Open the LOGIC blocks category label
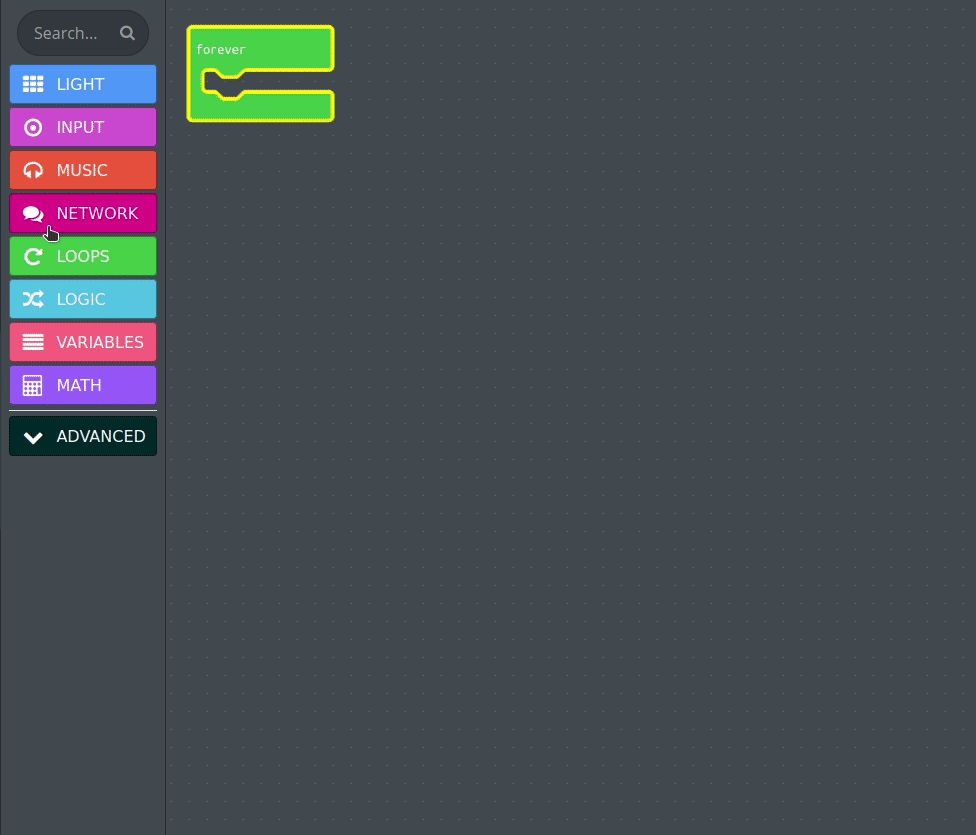Image resolution: width=976 pixels, height=835 pixels. (81, 300)
